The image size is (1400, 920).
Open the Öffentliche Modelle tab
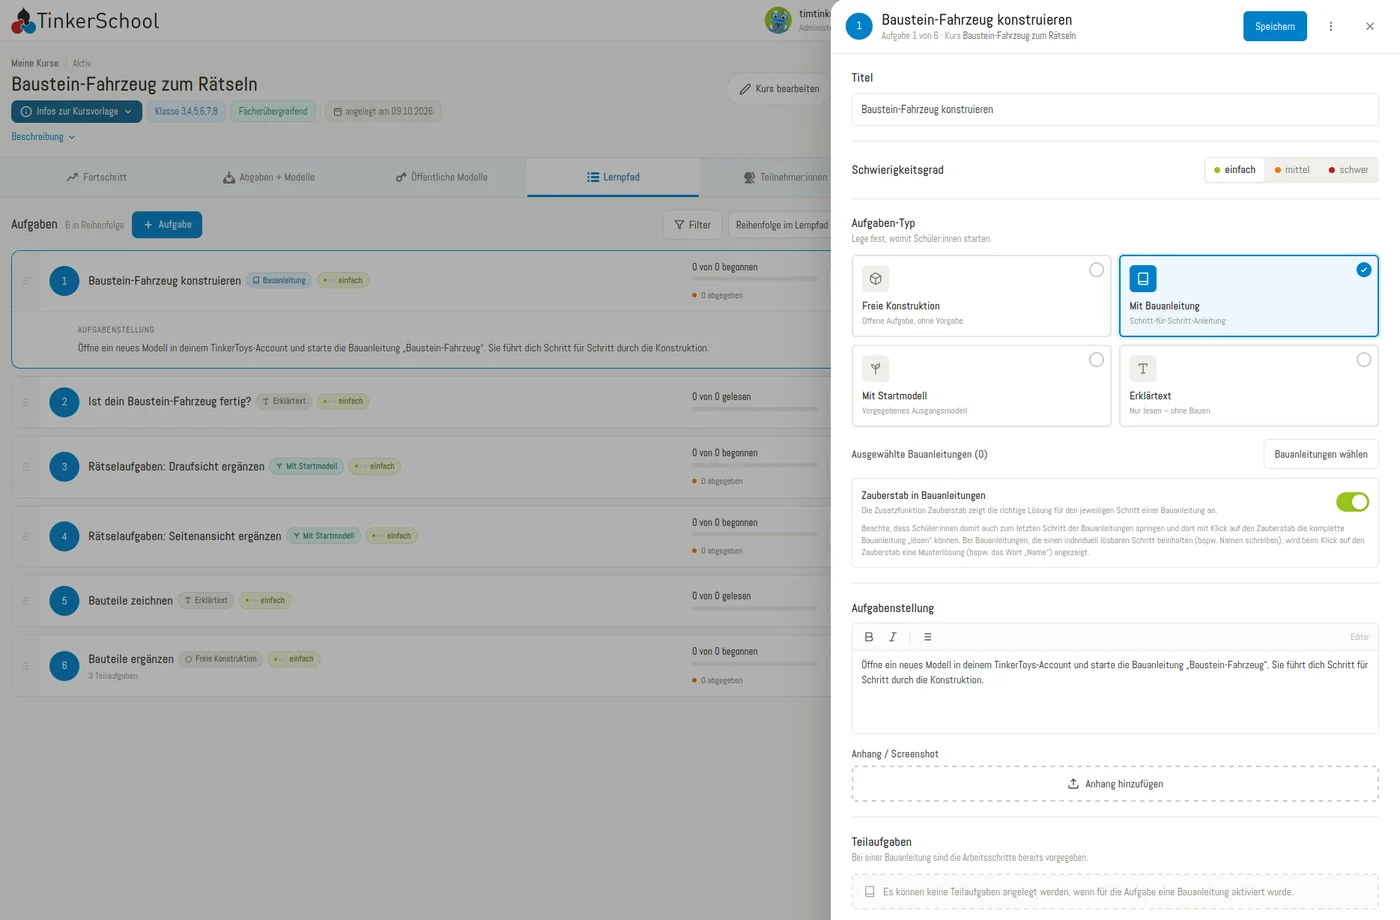pos(441,177)
